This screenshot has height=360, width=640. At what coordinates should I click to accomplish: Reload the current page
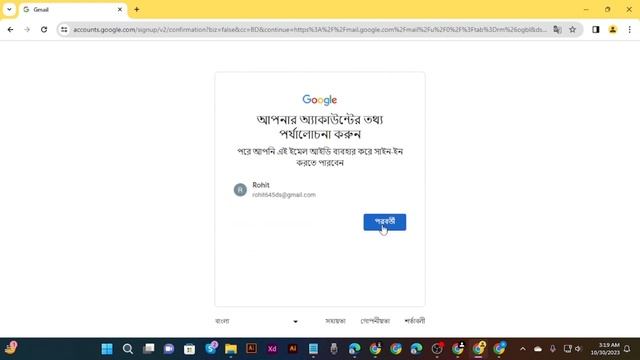[x=44, y=29]
